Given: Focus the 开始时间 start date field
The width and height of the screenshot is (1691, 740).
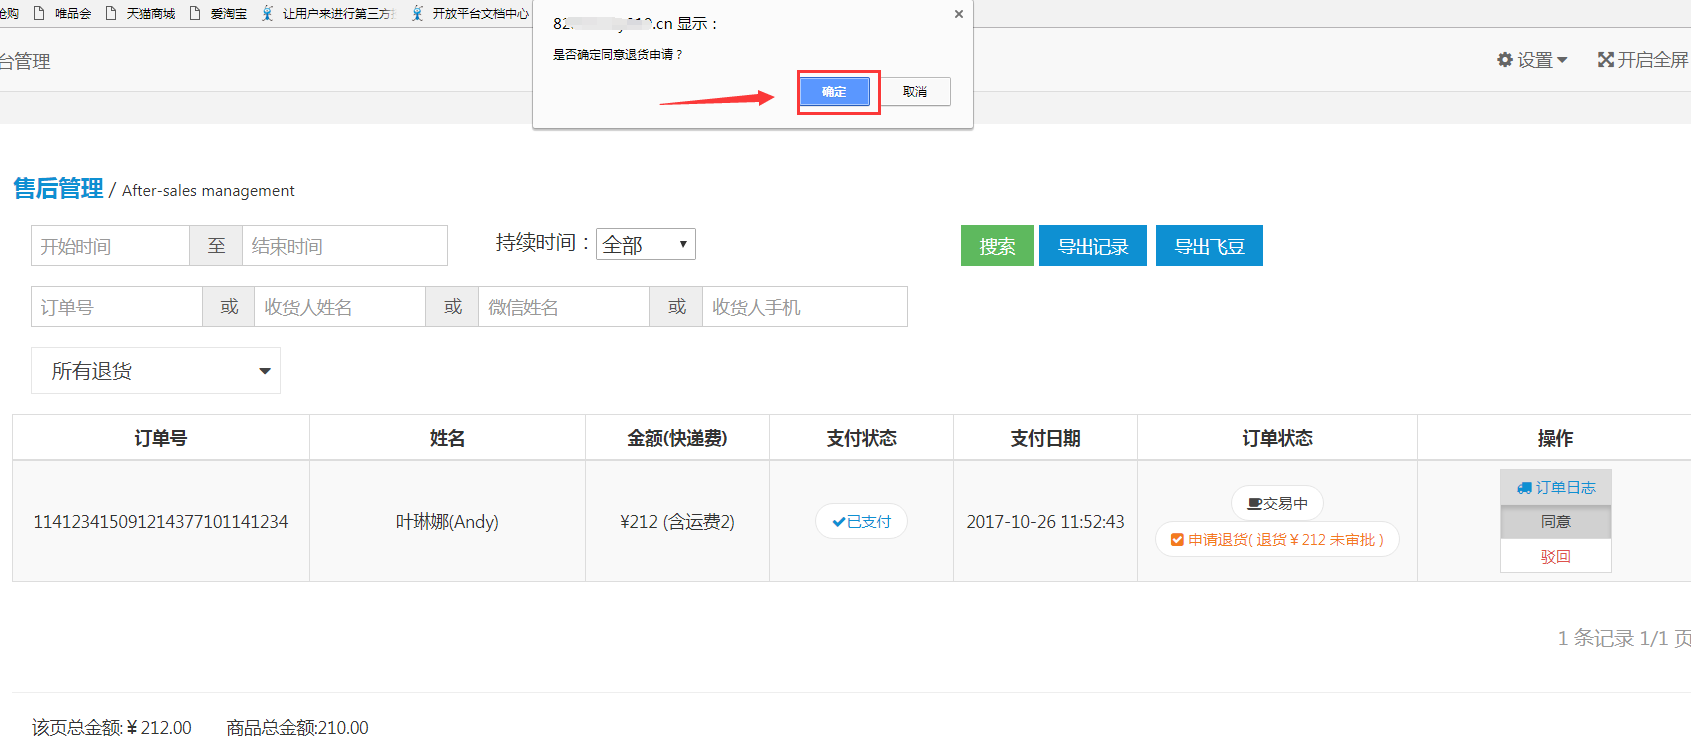Looking at the screenshot, I should coord(110,246).
